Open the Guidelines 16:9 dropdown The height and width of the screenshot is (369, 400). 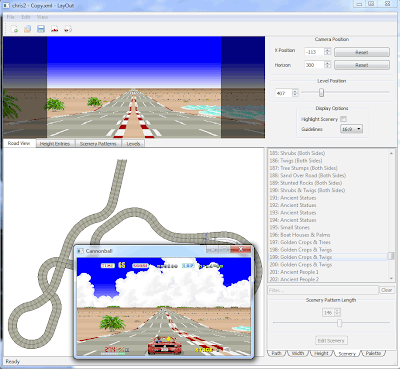point(351,129)
